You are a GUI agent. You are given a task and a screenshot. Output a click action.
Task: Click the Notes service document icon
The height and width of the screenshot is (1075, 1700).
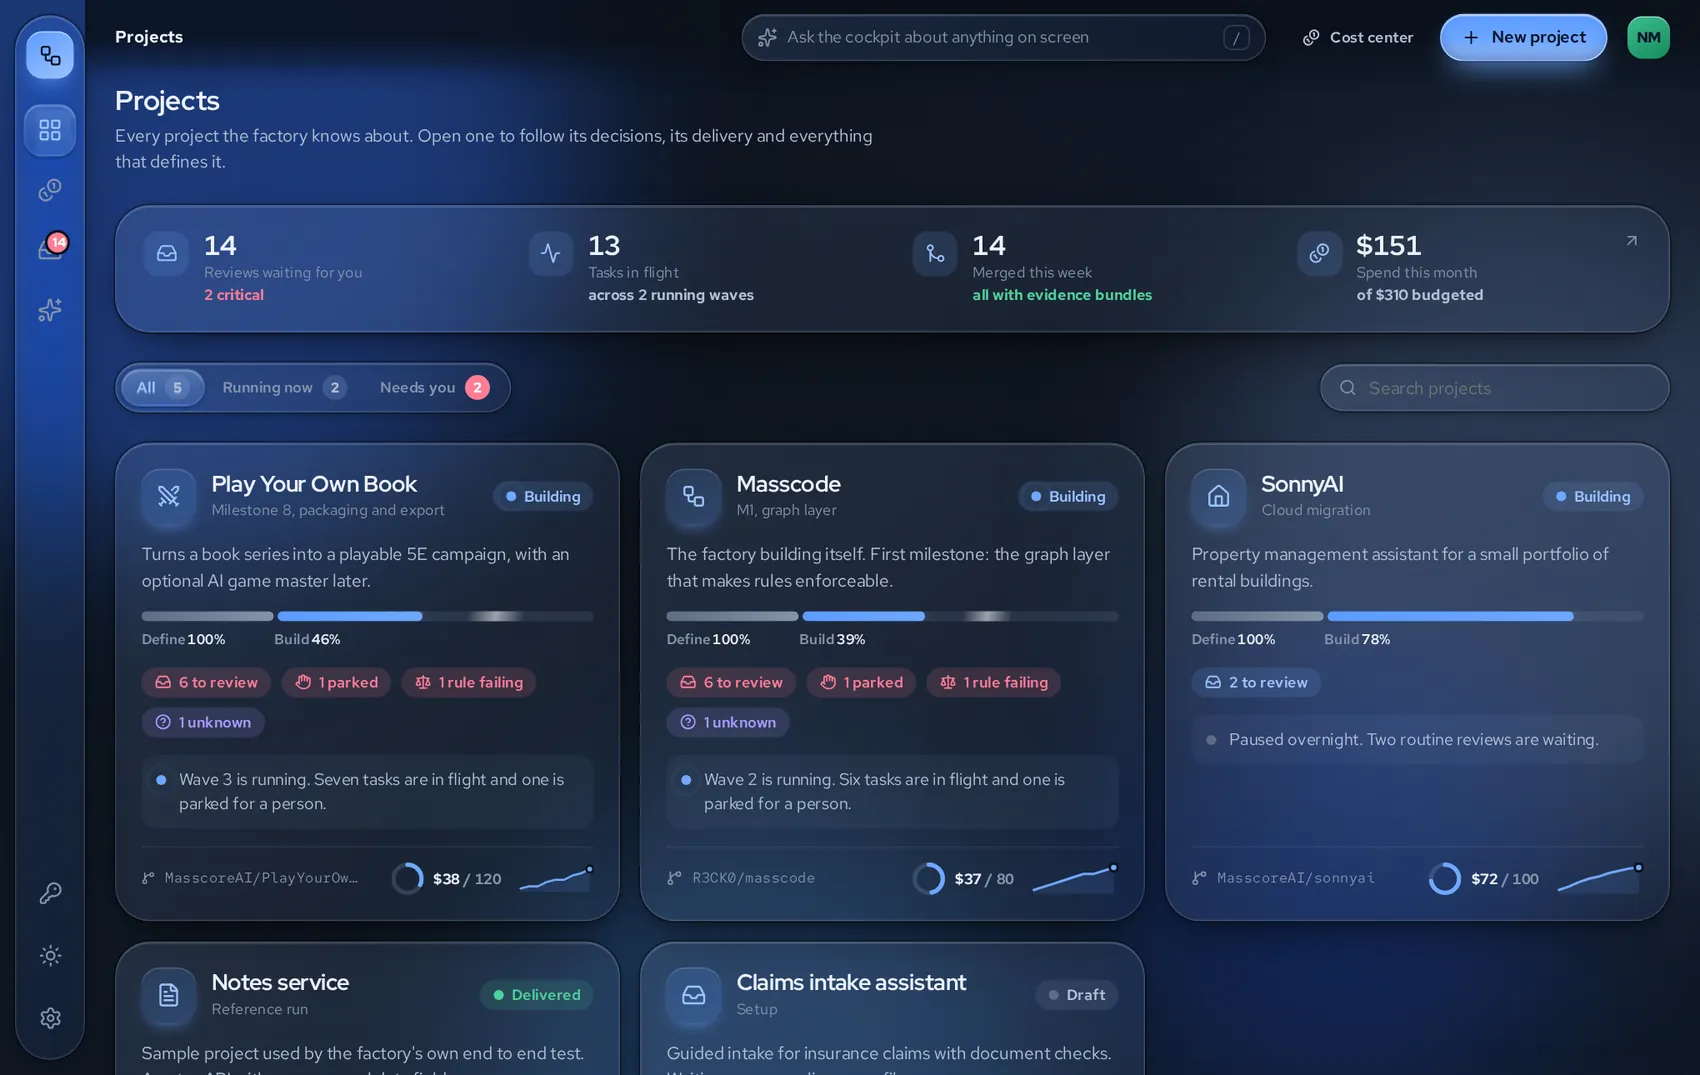[x=168, y=995]
